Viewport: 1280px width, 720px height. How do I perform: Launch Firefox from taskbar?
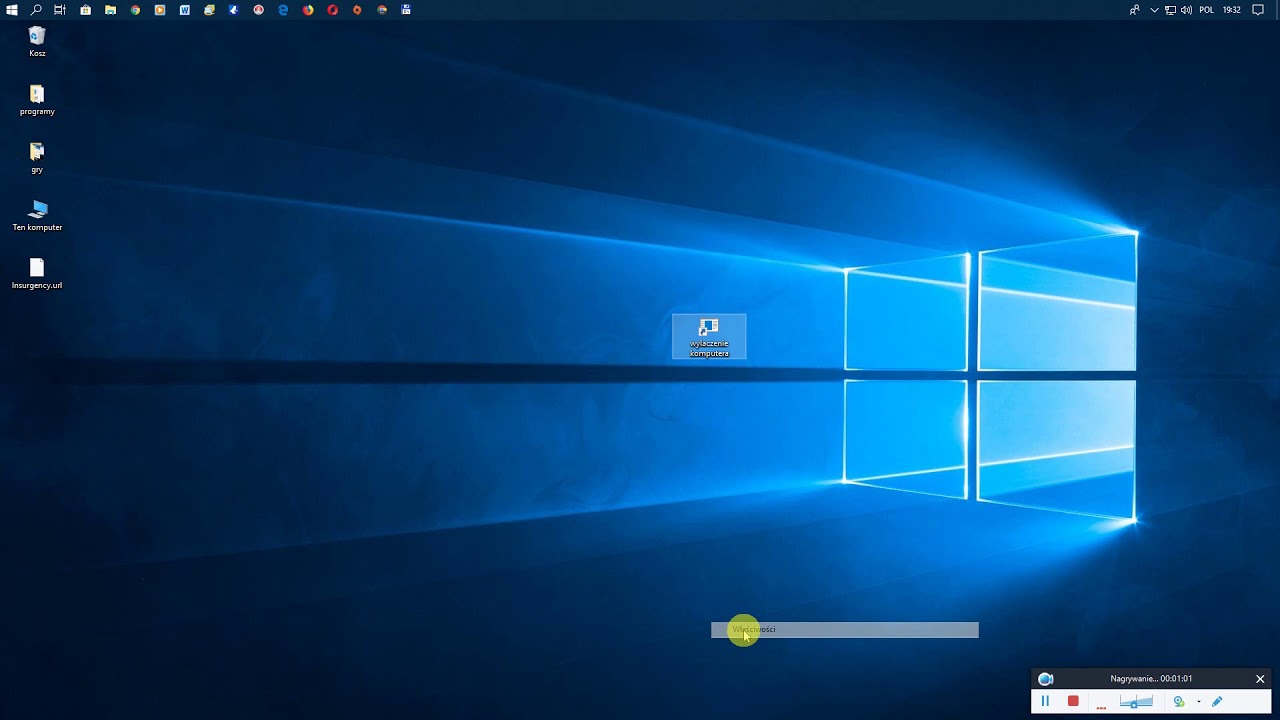pos(308,10)
